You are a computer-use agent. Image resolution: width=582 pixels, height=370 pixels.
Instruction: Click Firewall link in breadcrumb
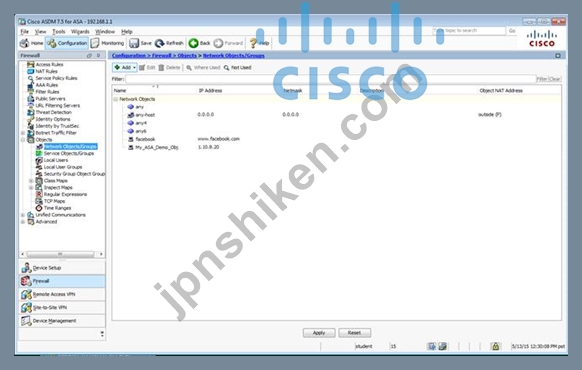point(161,56)
